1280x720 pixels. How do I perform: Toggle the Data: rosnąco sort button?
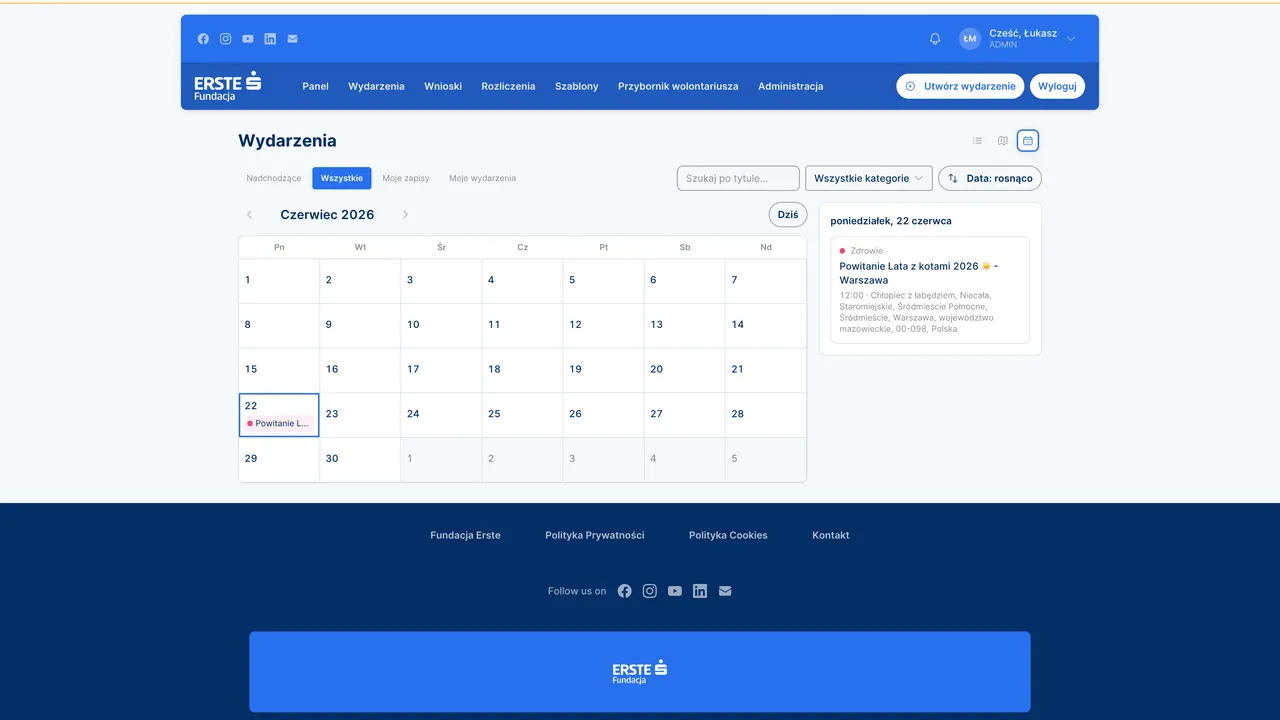pyautogui.click(x=990, y=178)
